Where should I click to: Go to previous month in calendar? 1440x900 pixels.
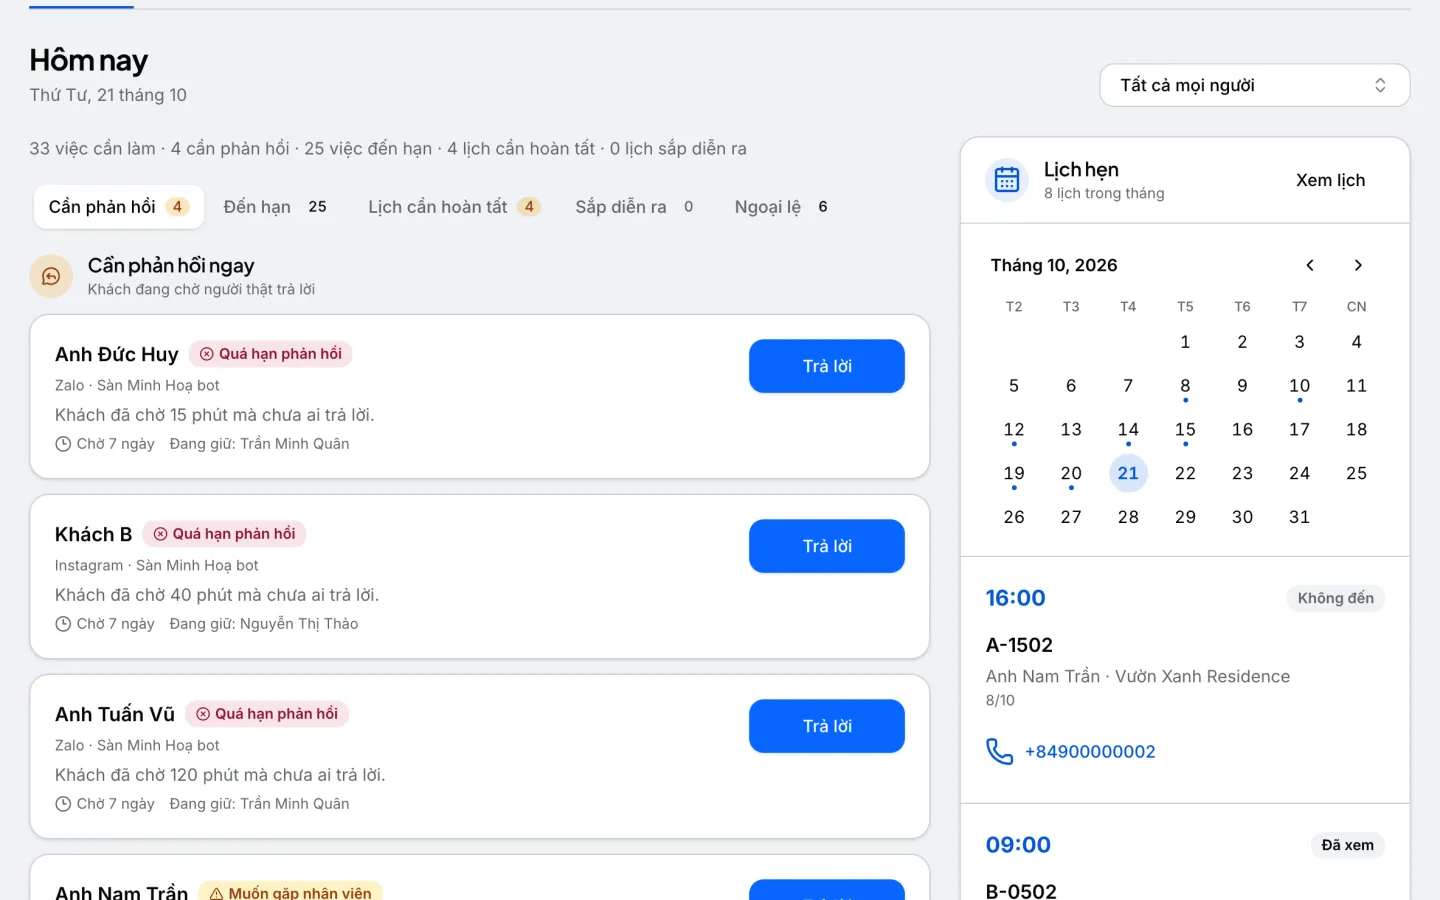coord(1310,265)
